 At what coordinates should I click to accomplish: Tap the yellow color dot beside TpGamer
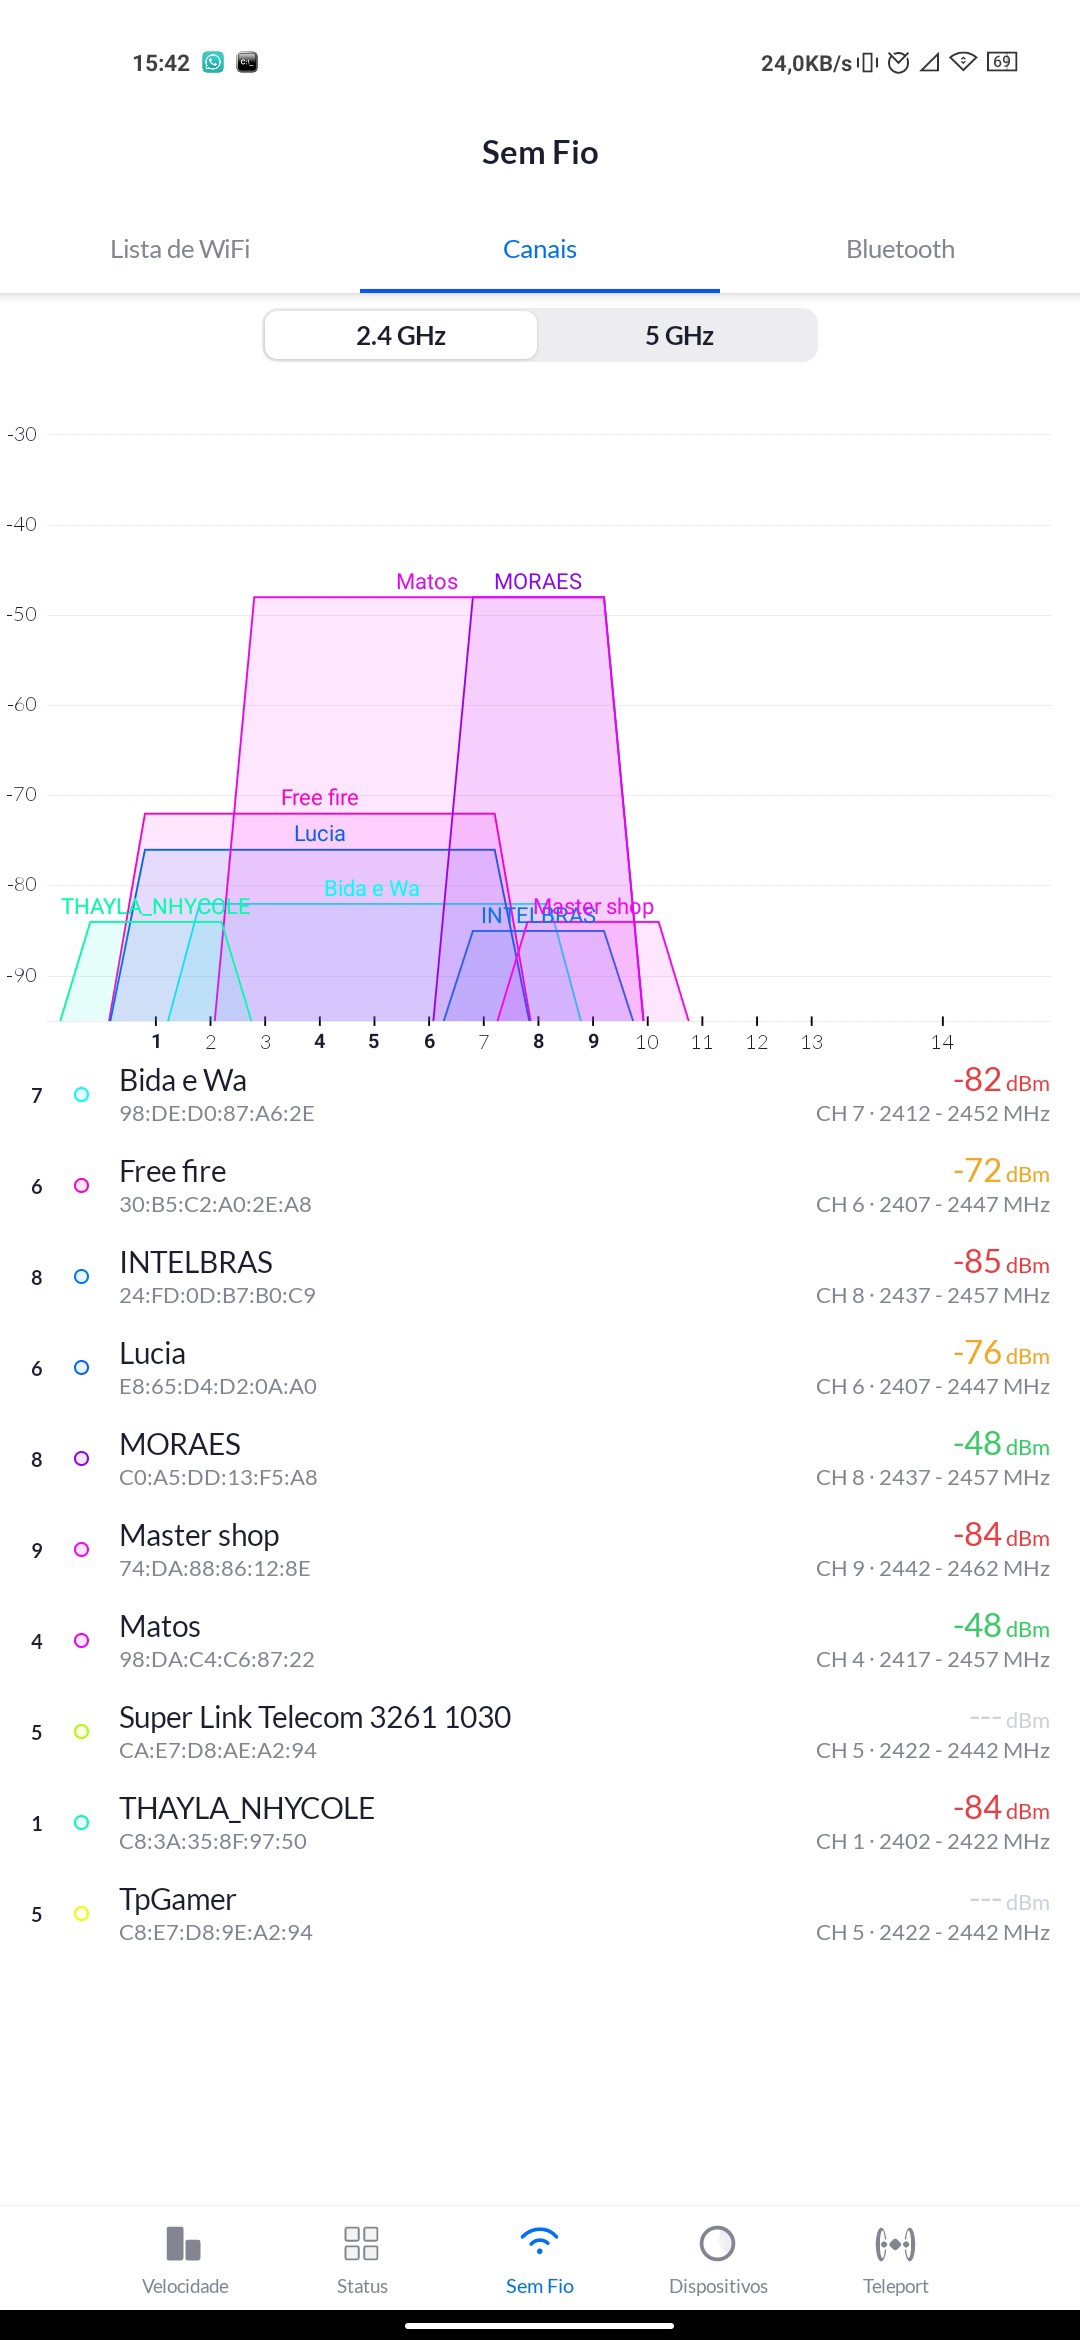(82, 1914)
